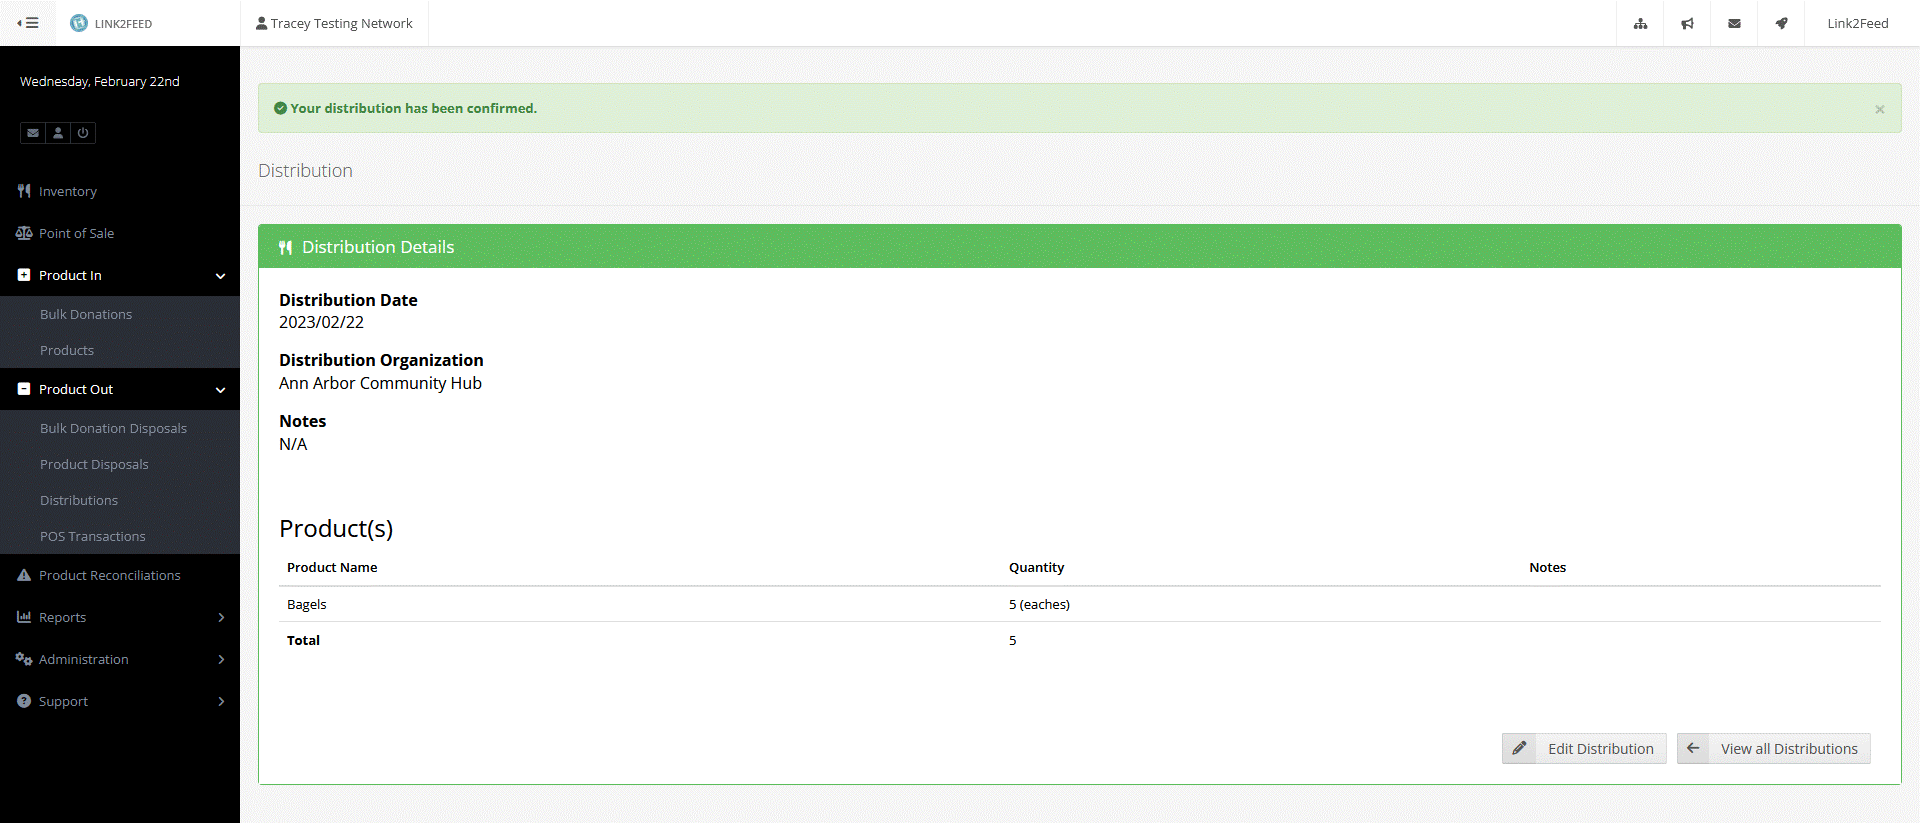Open announcements via the megaphone icon
Image resolution: width=1920 pixels, height=823 pixels.
[x=1687, y=23]
